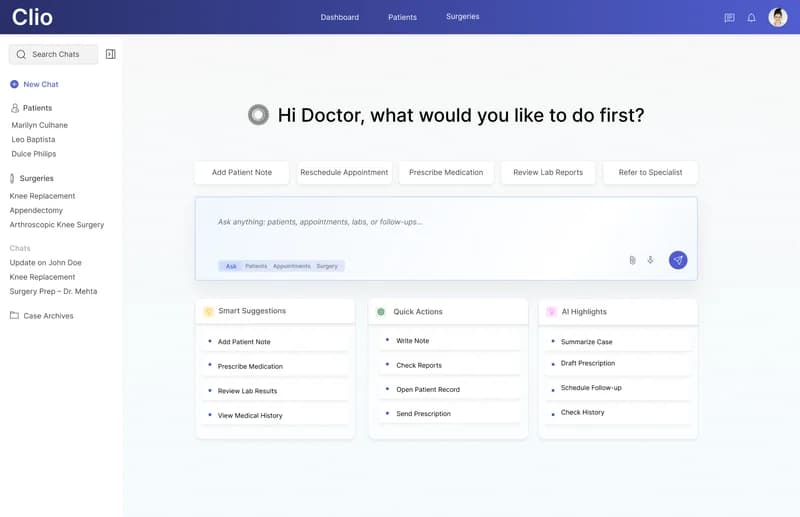Click the Clio logo
This screenshot has width=800, height=517.
(32, 17)
